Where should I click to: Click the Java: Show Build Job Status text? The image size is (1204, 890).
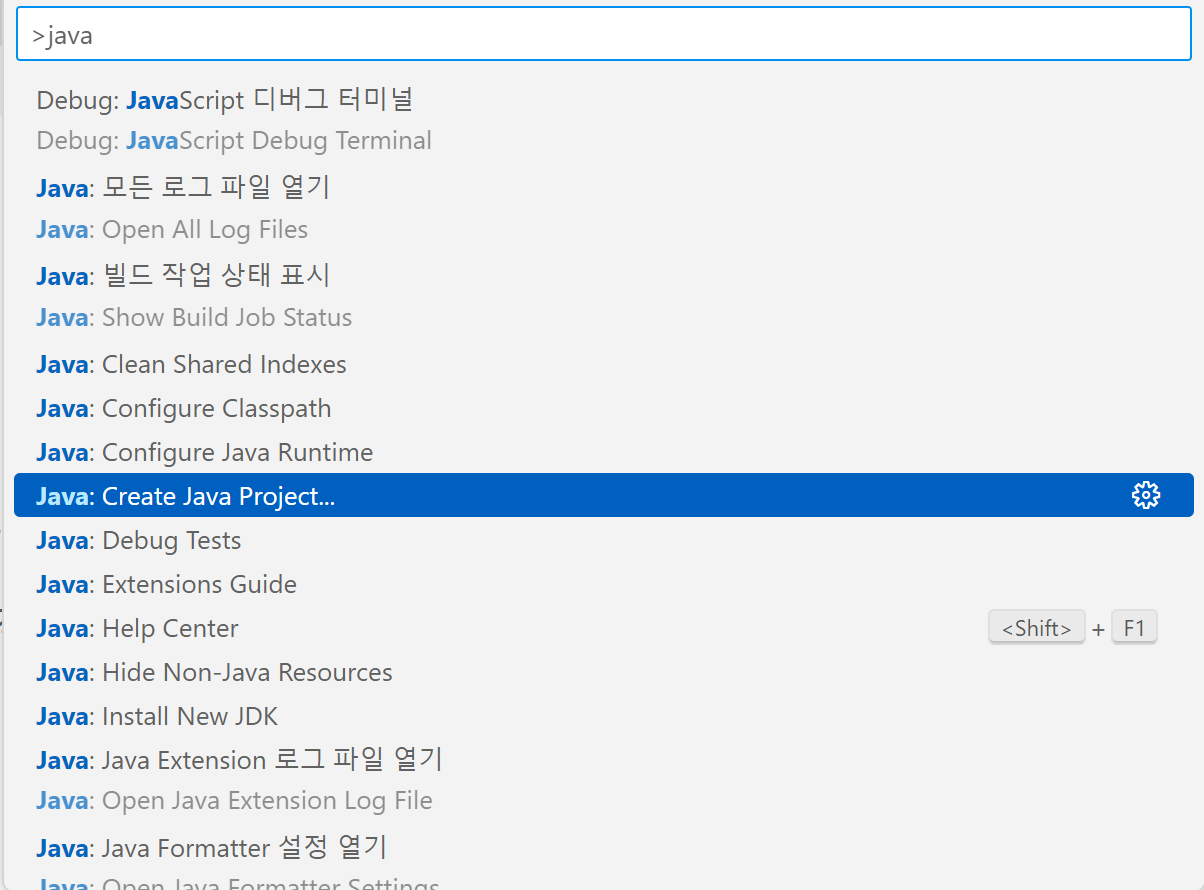[x=194, y=317]
